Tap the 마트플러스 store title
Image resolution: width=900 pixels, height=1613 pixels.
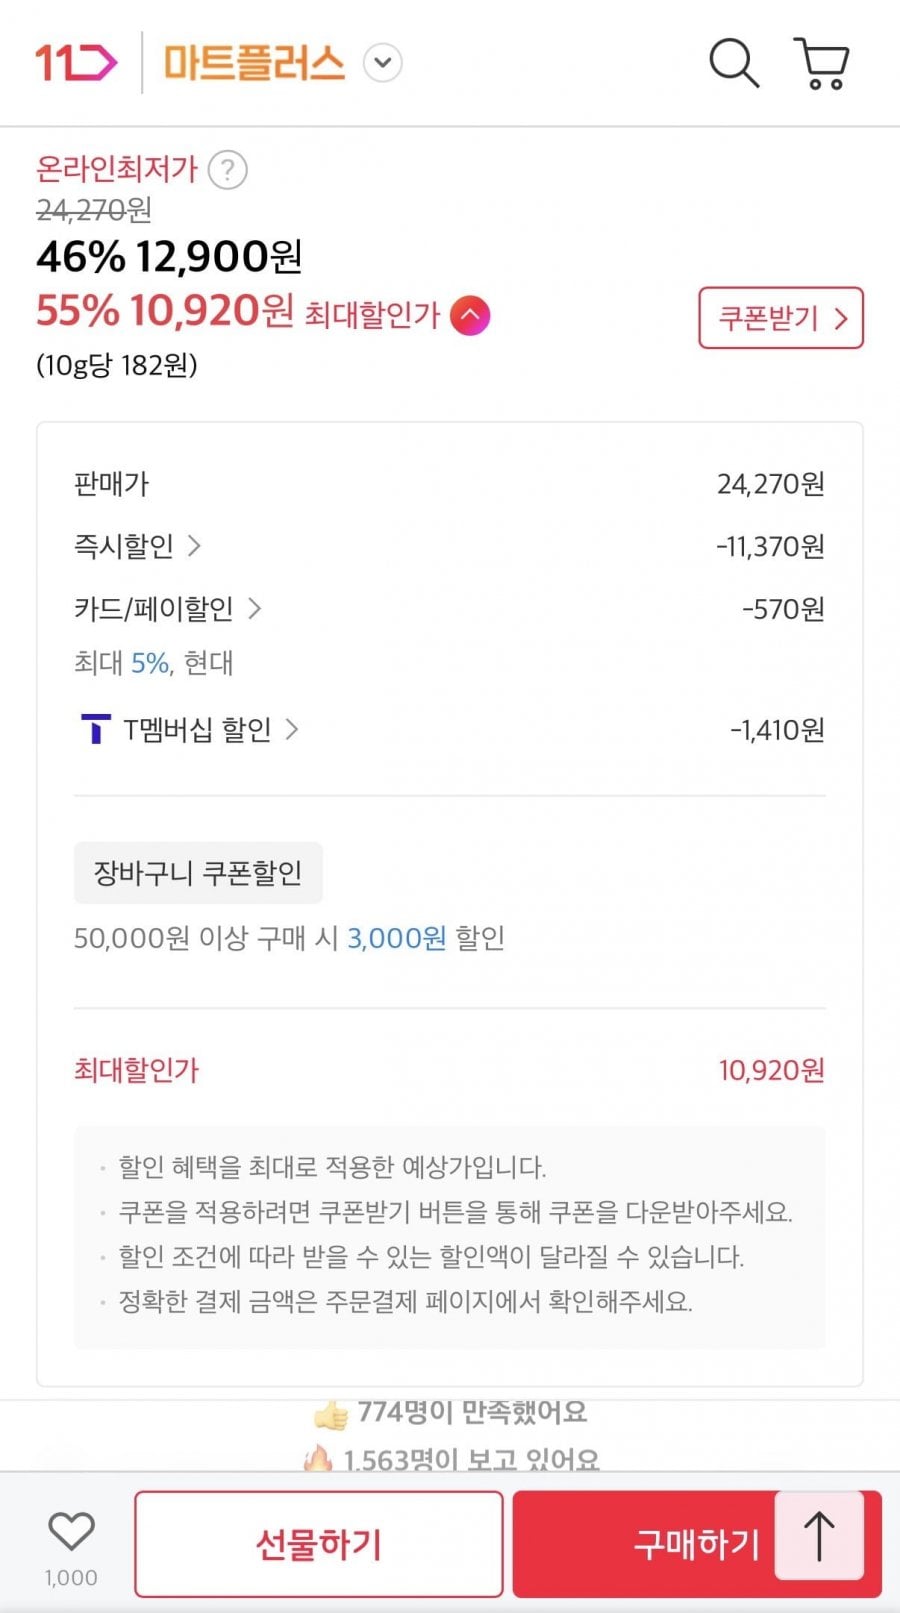click(254, 63)
